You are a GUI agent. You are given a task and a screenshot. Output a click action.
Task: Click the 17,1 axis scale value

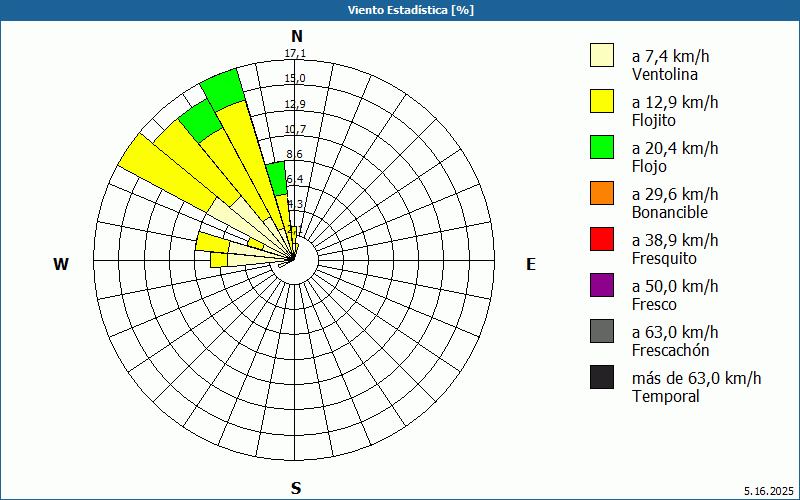tap(295, 54)
